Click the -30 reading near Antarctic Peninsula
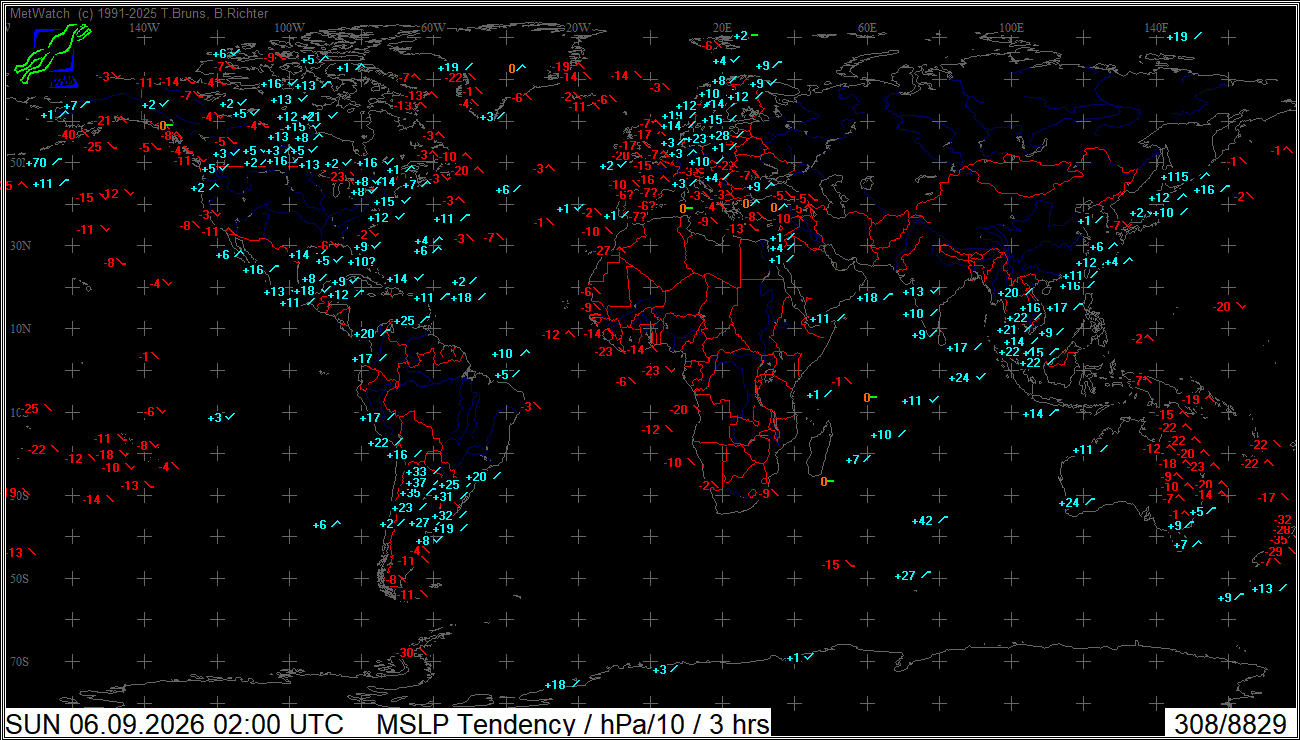The height and width of the screenshot is (740, 1300). pos(404,653)
